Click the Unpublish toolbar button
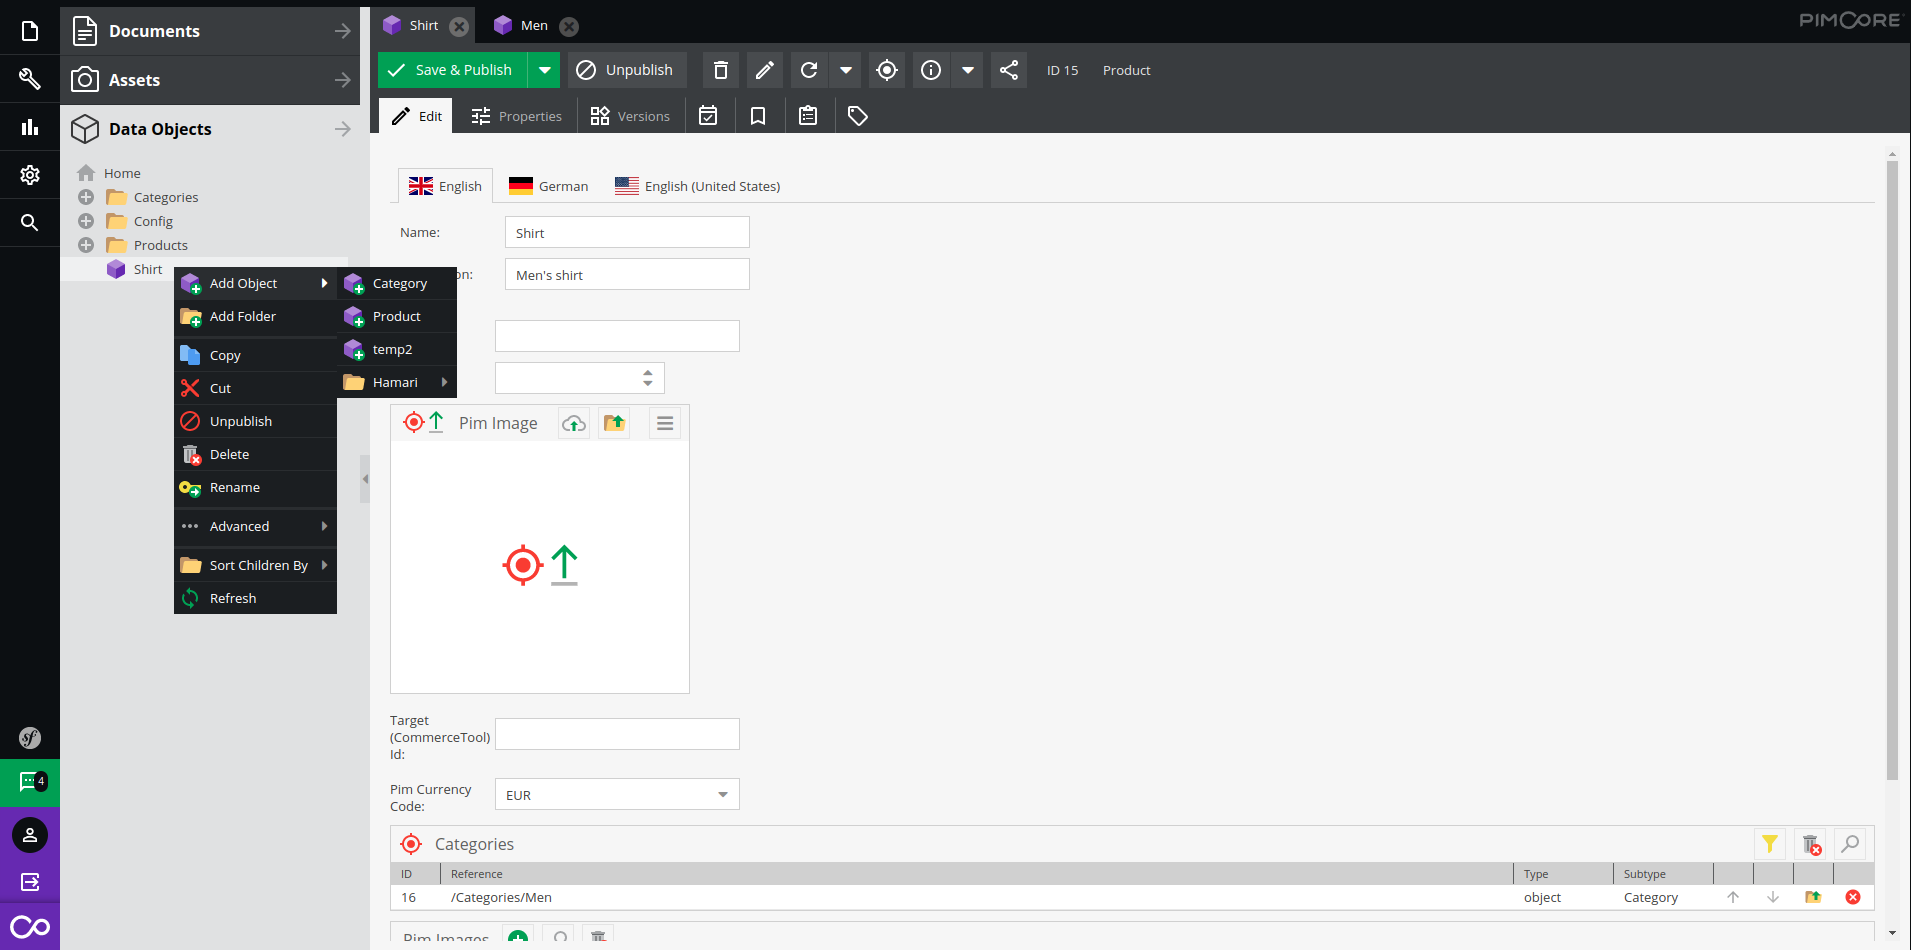Image resolution: width=1911 pixels, height=950 pixels. 627,70
